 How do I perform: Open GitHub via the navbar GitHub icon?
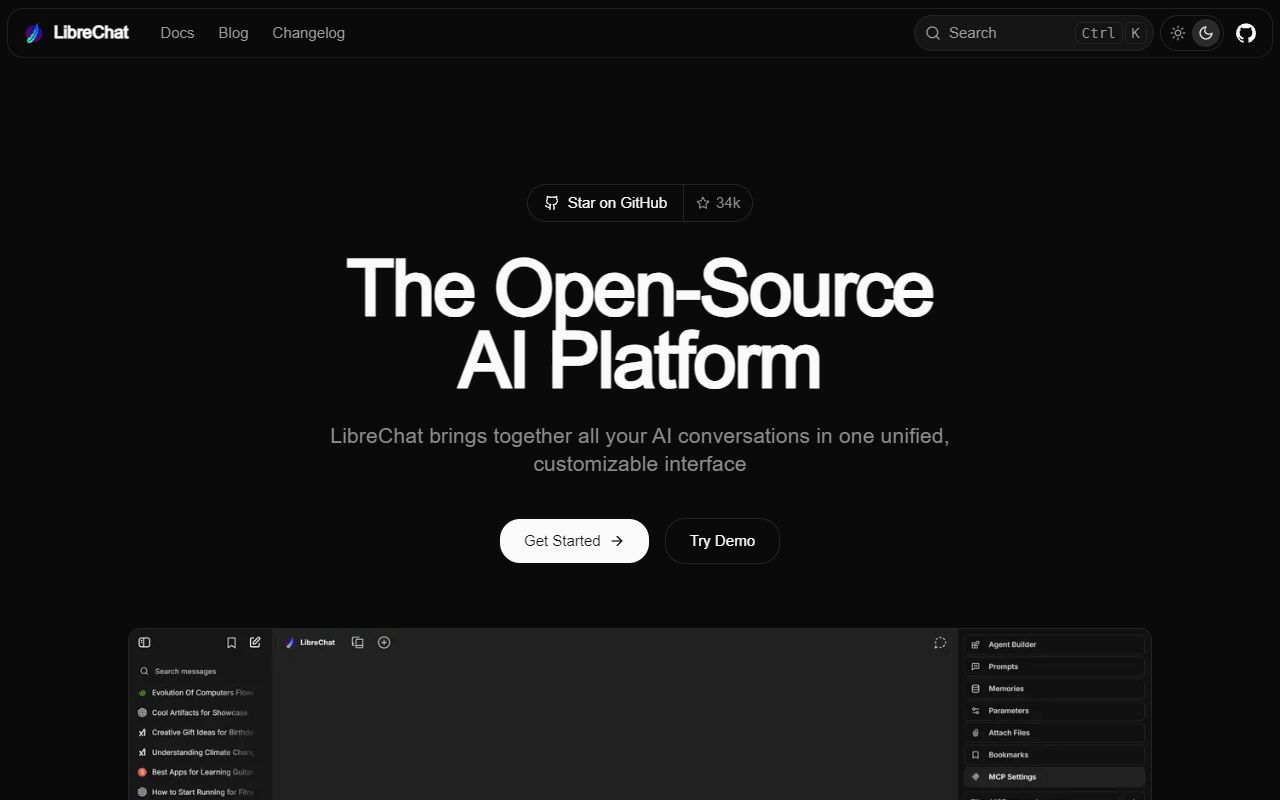[x=1245, y=32]
